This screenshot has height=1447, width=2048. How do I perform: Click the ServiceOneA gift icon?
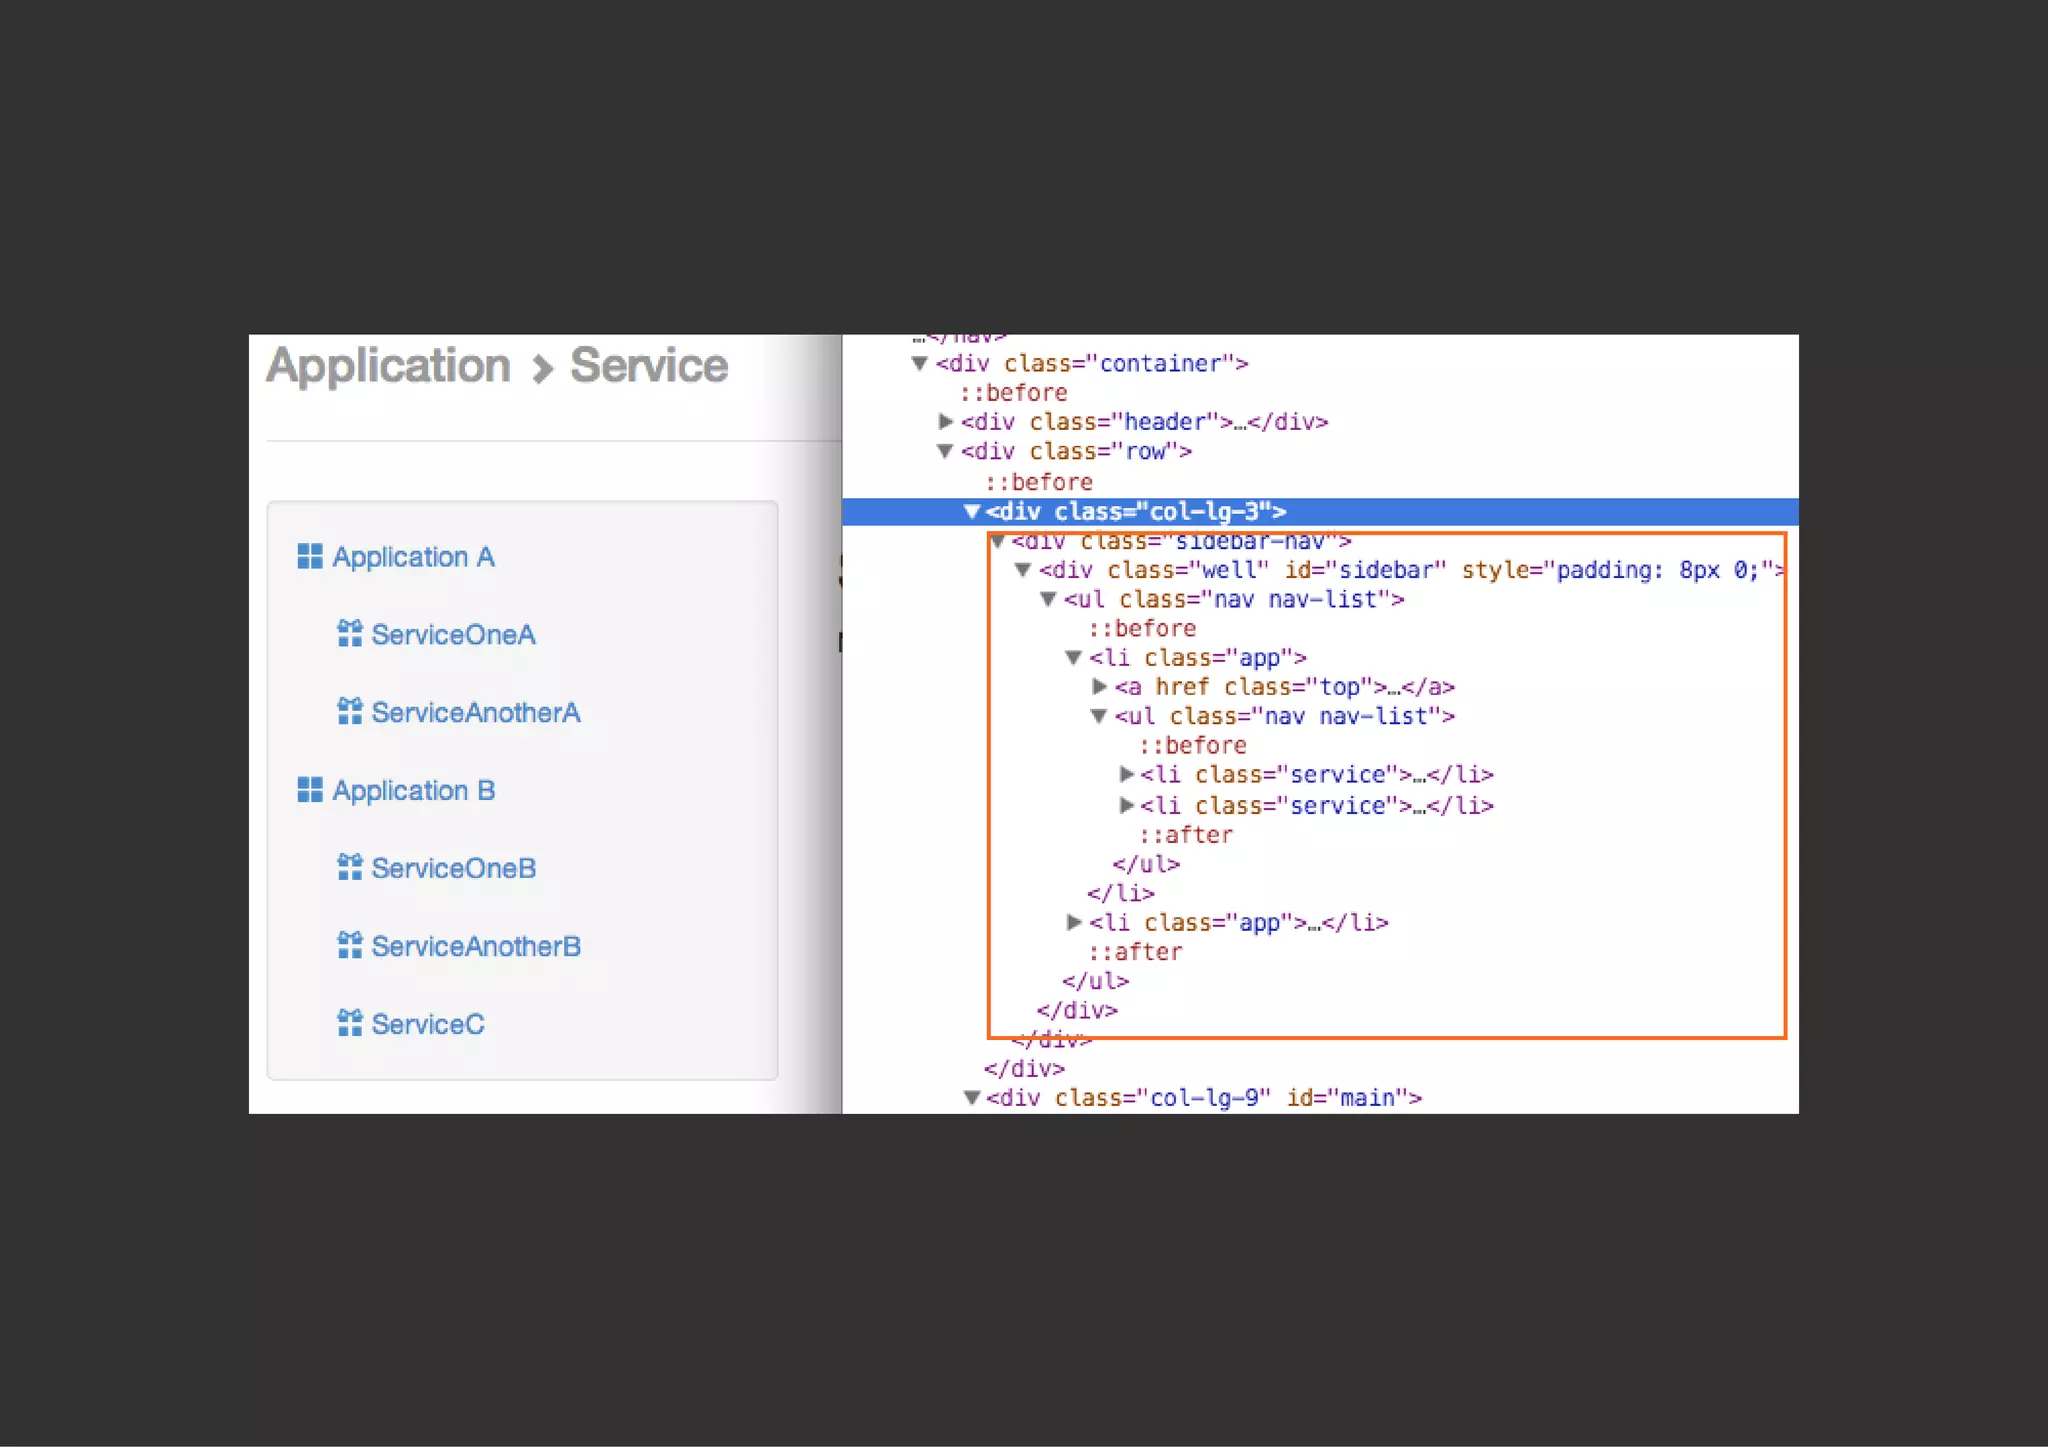point(349,634)
